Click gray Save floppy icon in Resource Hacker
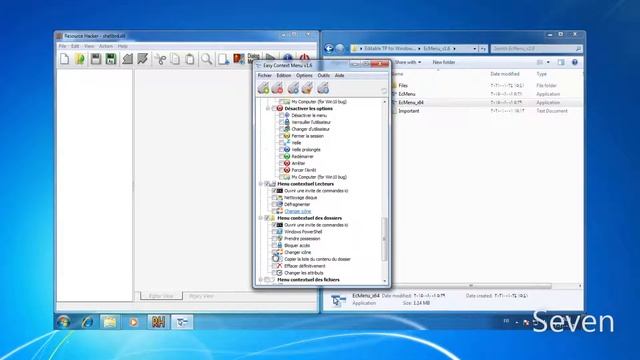640x360 pixels. coord(96,59)
